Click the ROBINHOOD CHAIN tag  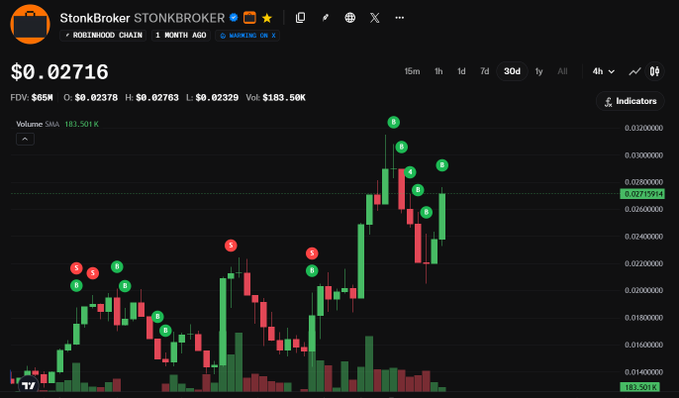103,35
